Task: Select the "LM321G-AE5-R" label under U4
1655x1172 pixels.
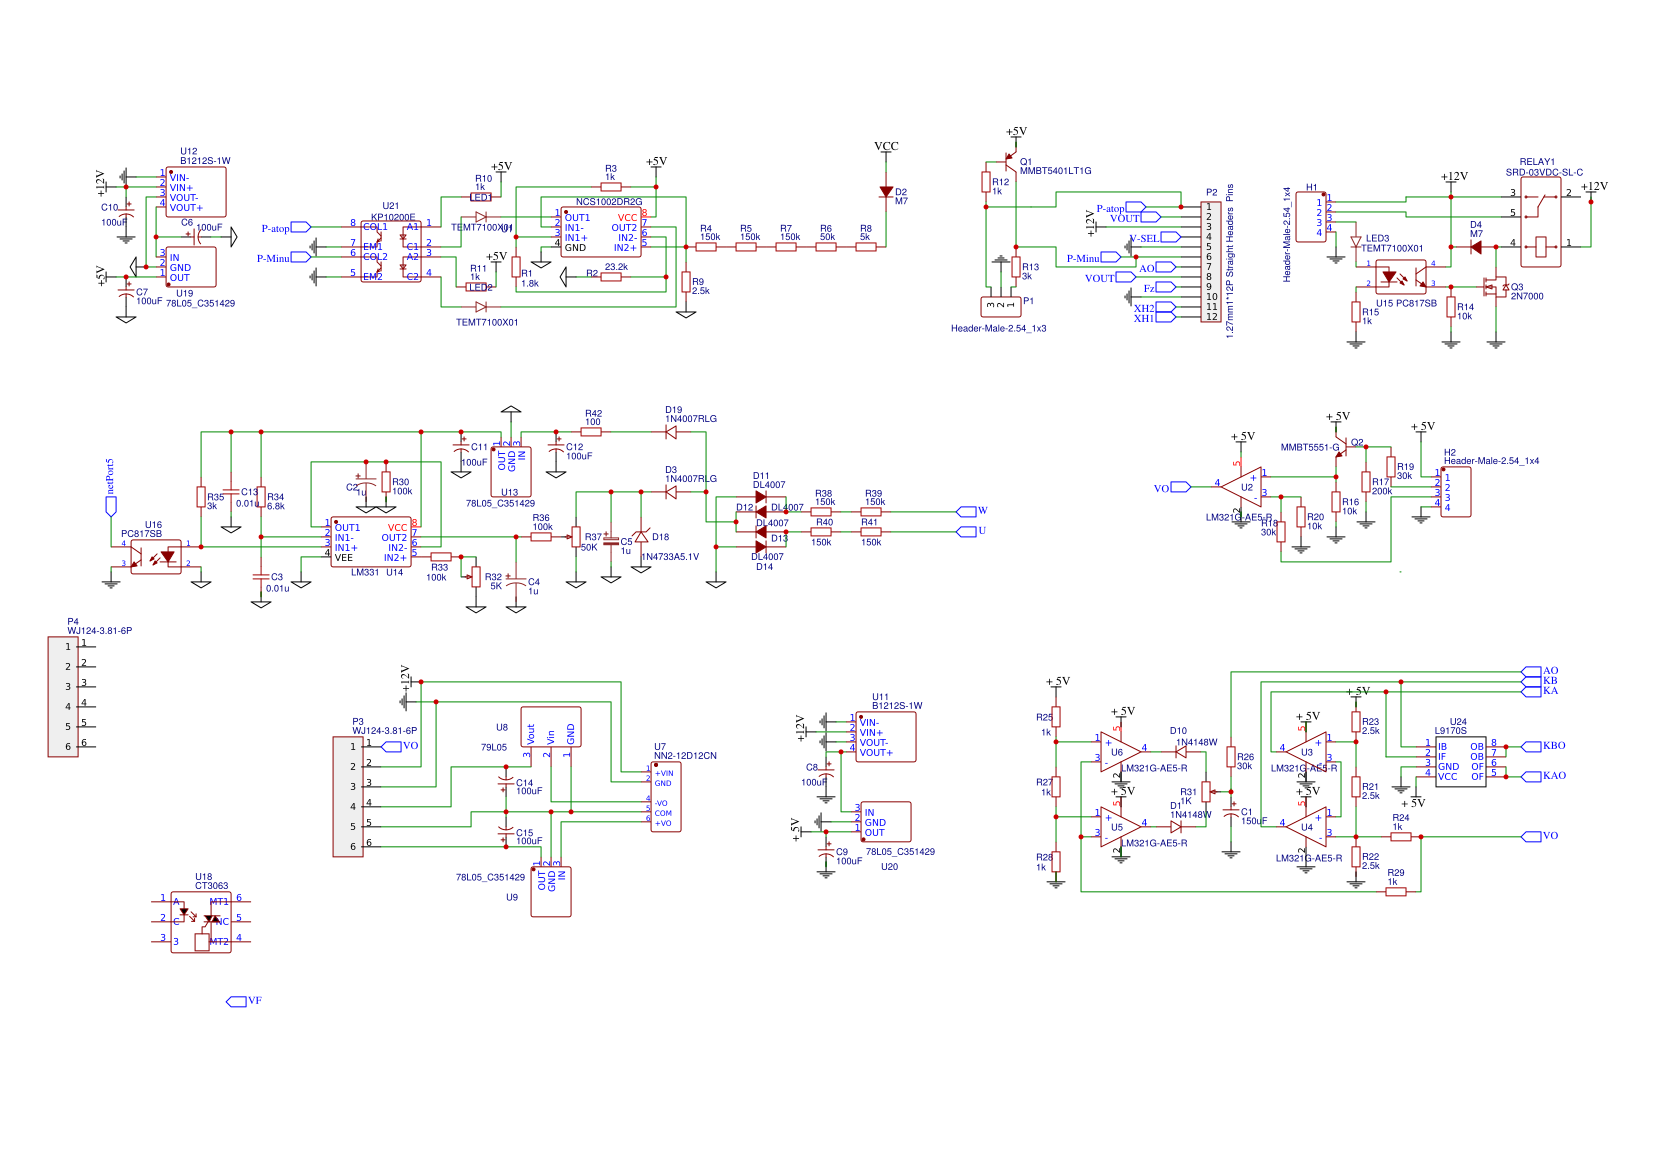Action: coord(1309,858)
